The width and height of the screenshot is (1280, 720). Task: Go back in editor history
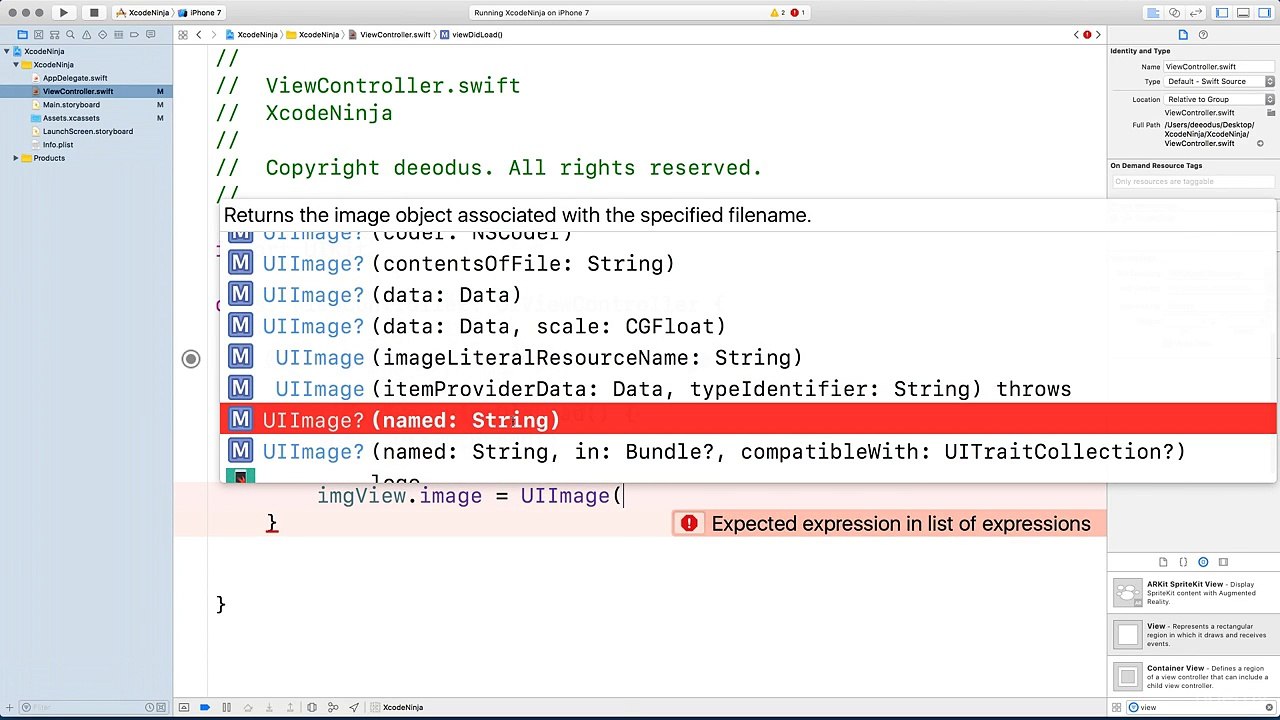coord(199,35)
